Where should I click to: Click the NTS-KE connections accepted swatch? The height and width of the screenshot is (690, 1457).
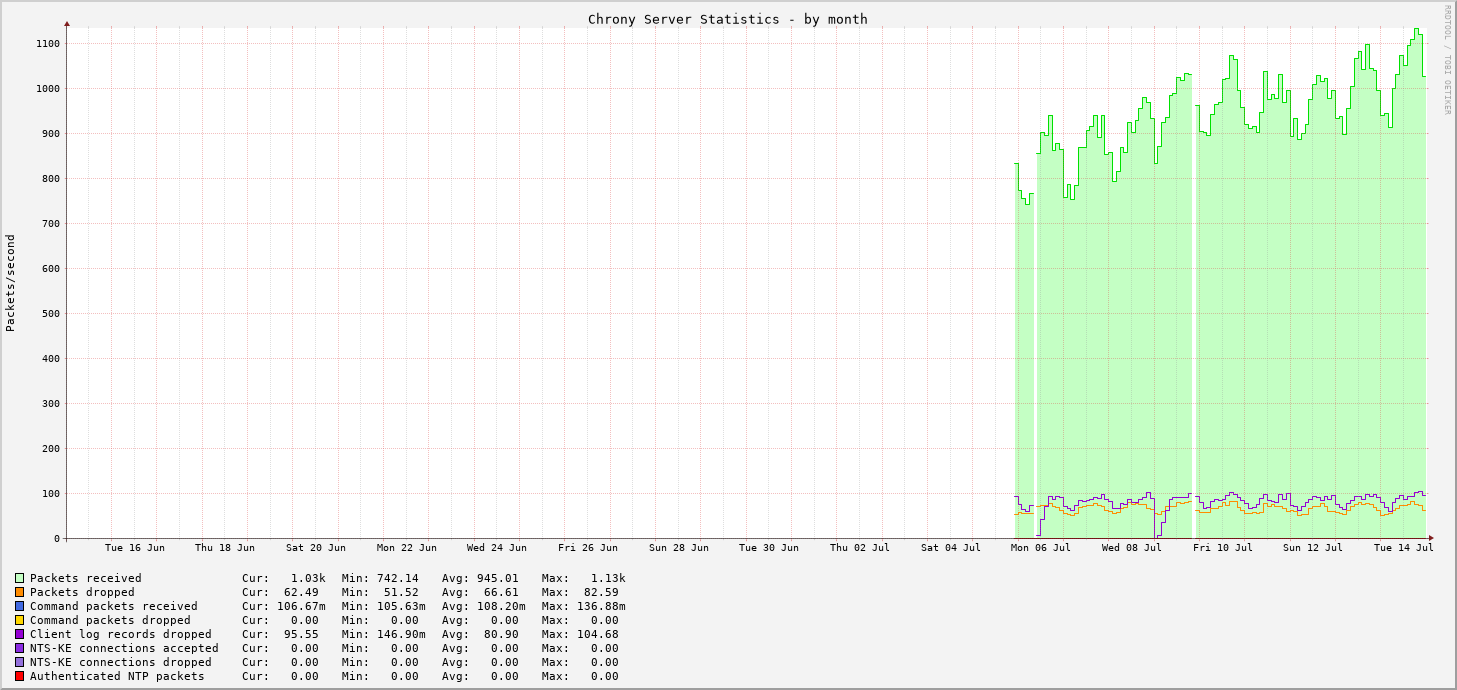(x=19, y=648)
